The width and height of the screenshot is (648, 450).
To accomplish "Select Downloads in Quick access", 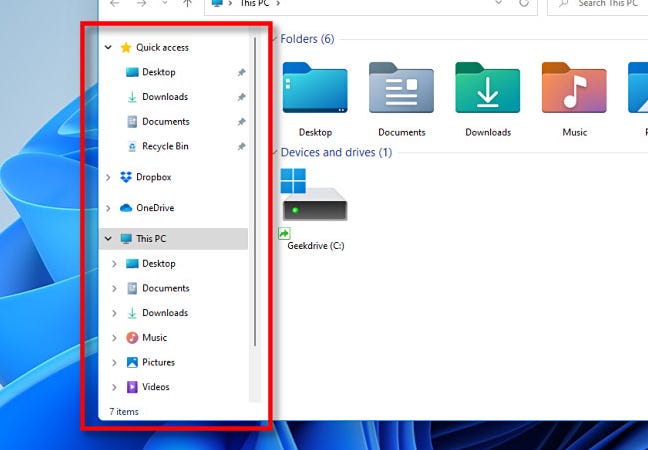I will (164, 97).
